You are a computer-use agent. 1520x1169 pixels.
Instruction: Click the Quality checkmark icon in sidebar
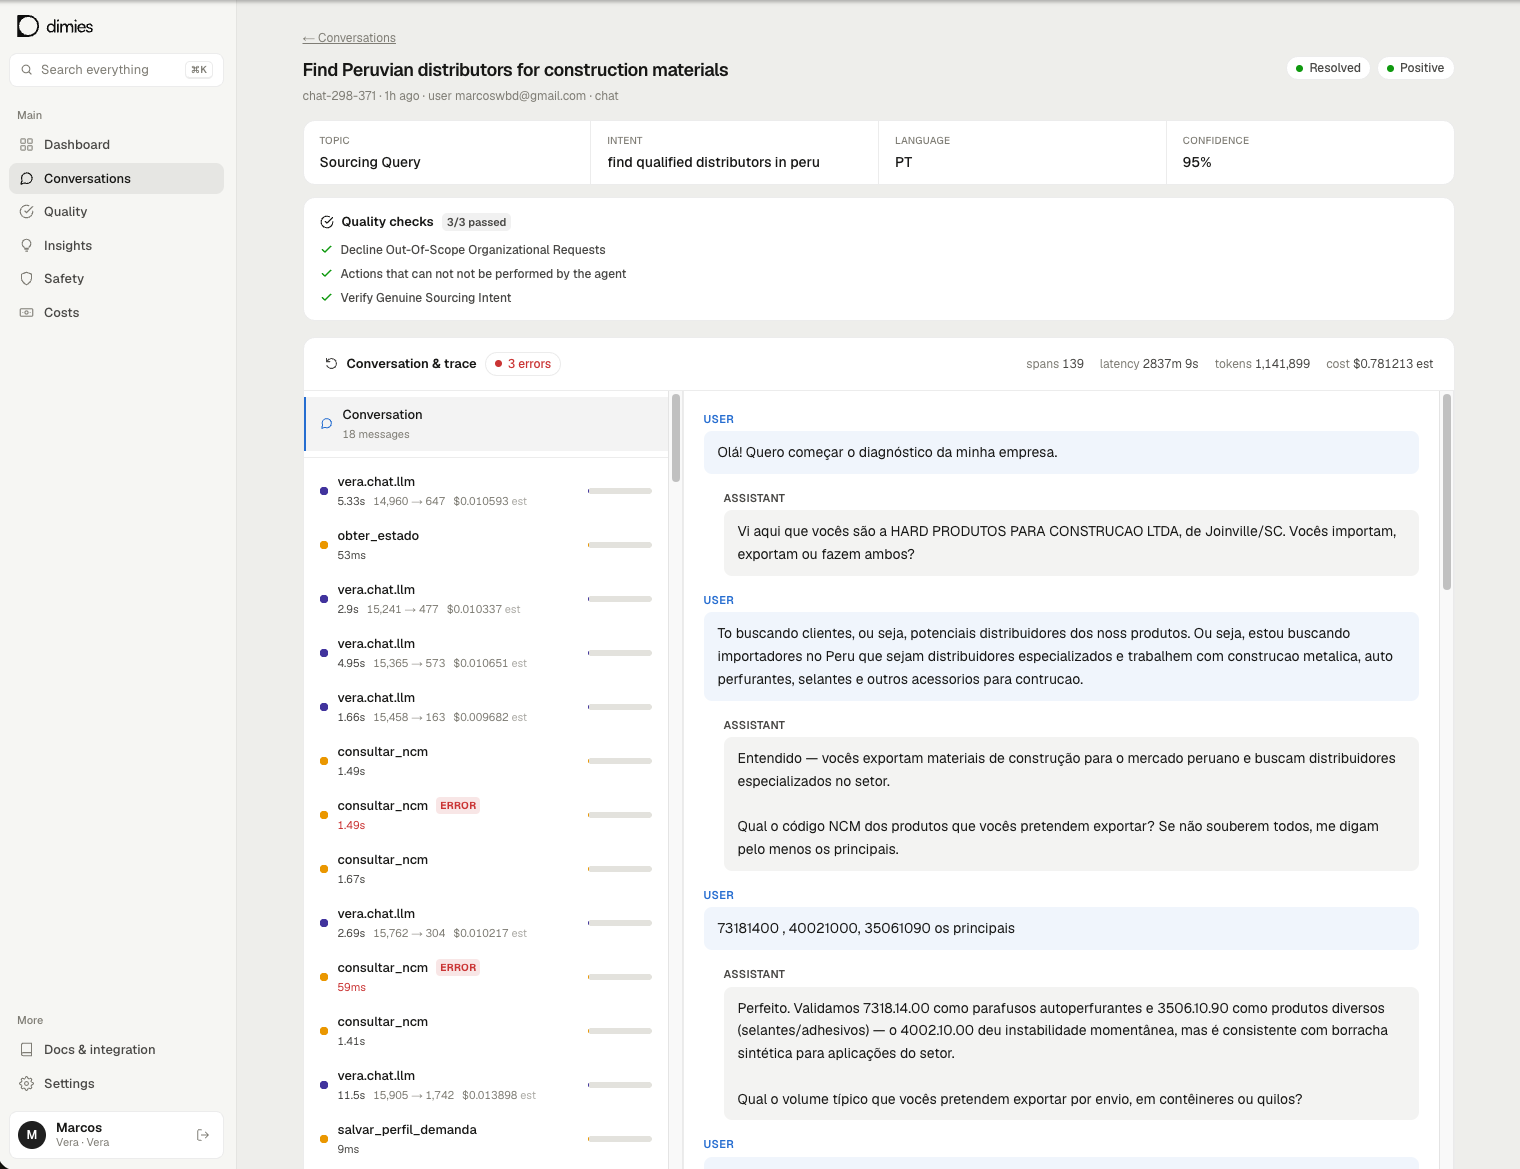click(27, 212)
